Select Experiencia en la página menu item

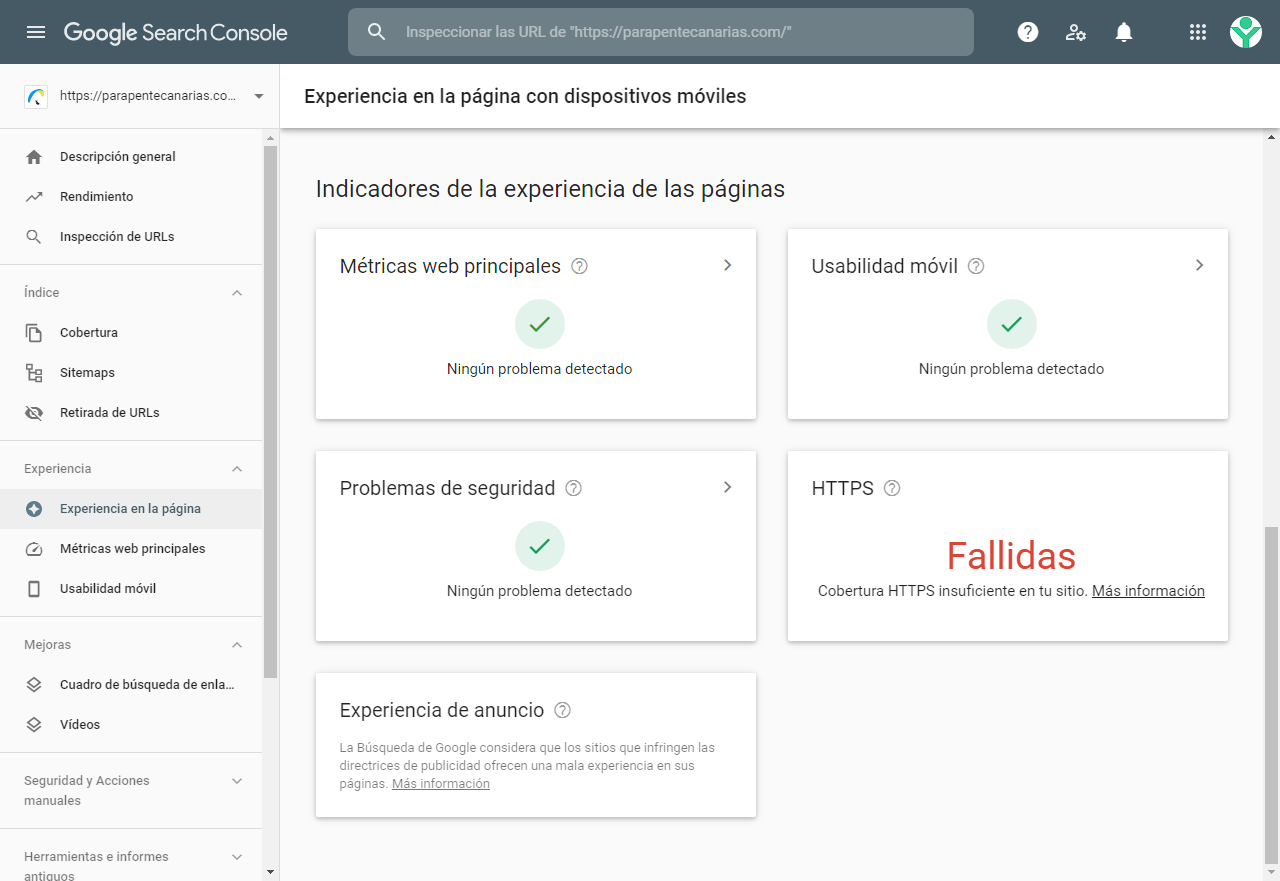point(131,509)
